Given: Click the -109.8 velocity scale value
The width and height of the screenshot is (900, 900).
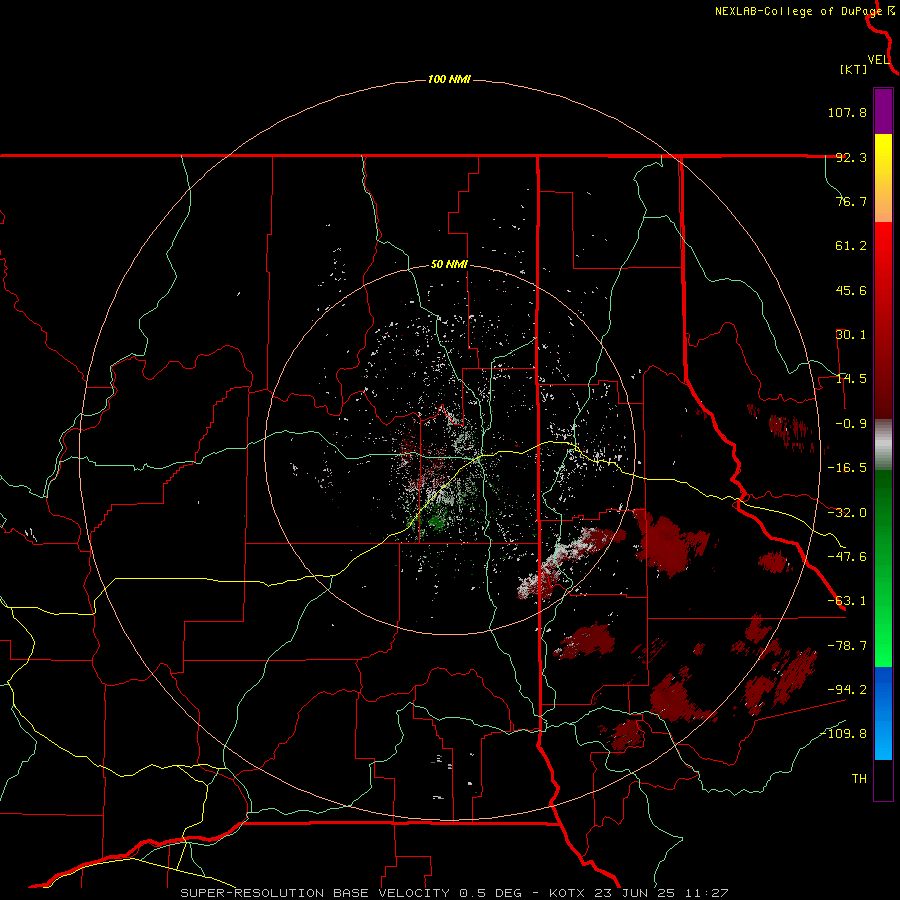Looking at the screenshot, I should (843, 734).
